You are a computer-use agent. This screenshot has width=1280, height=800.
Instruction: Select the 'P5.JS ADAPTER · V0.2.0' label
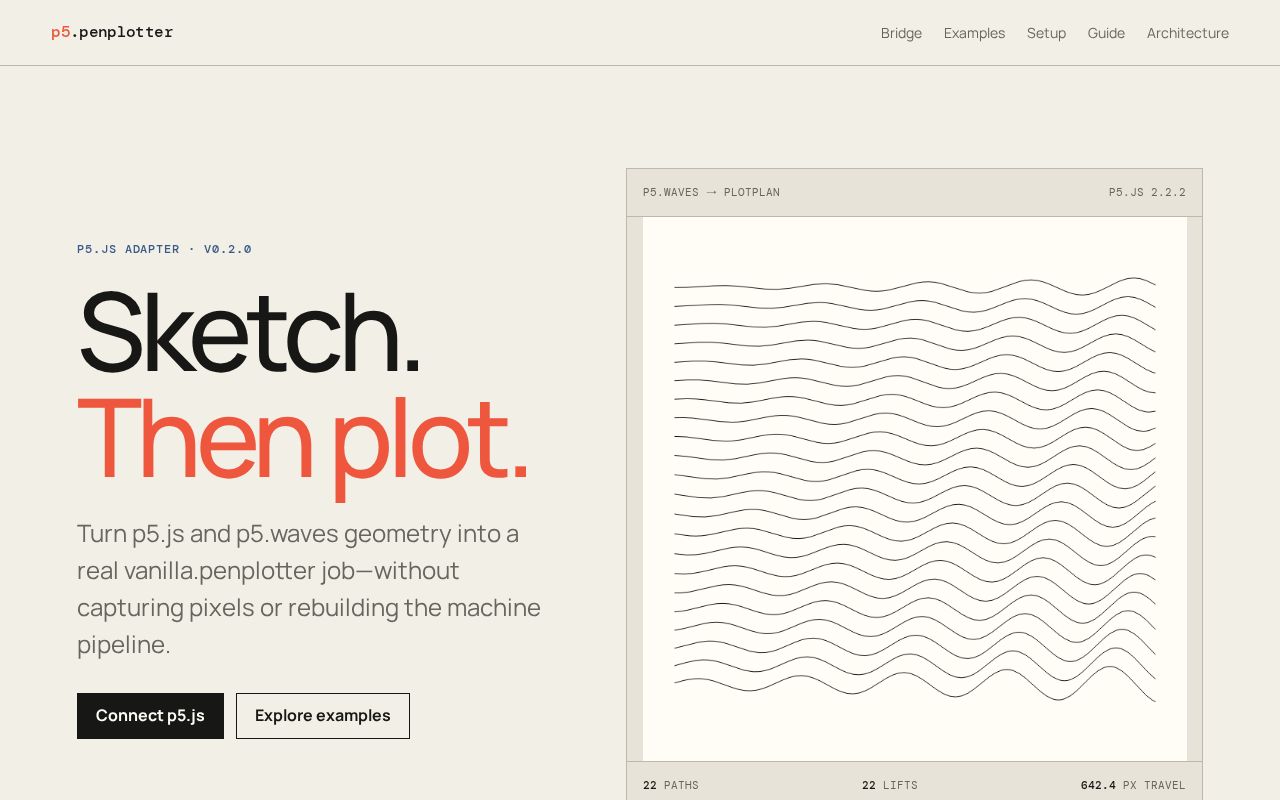coord(164,249)
